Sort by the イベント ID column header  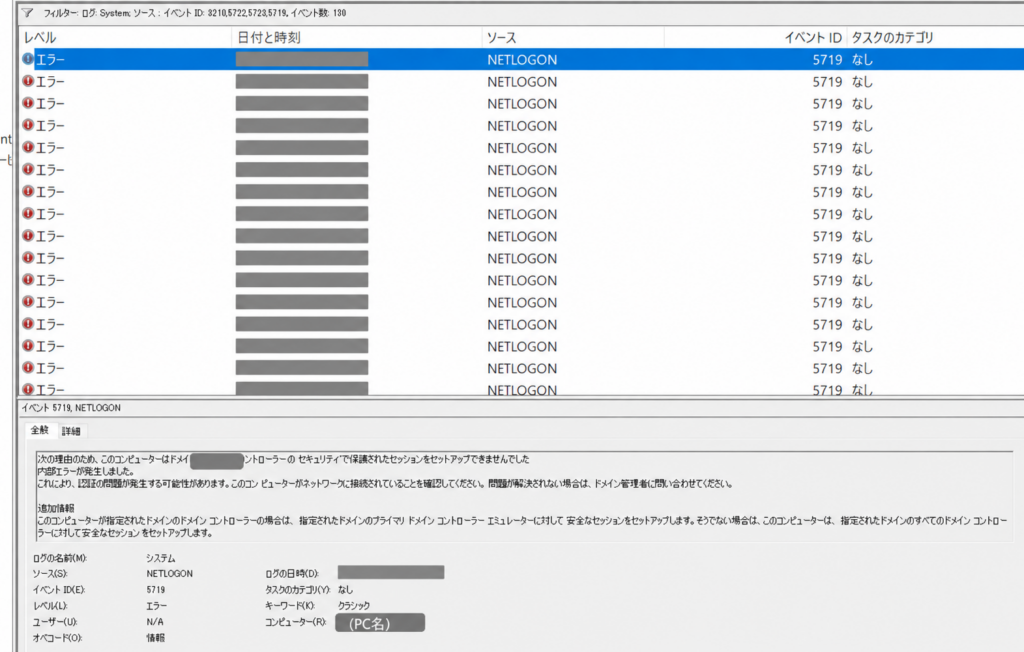click(x=813, y=37)
